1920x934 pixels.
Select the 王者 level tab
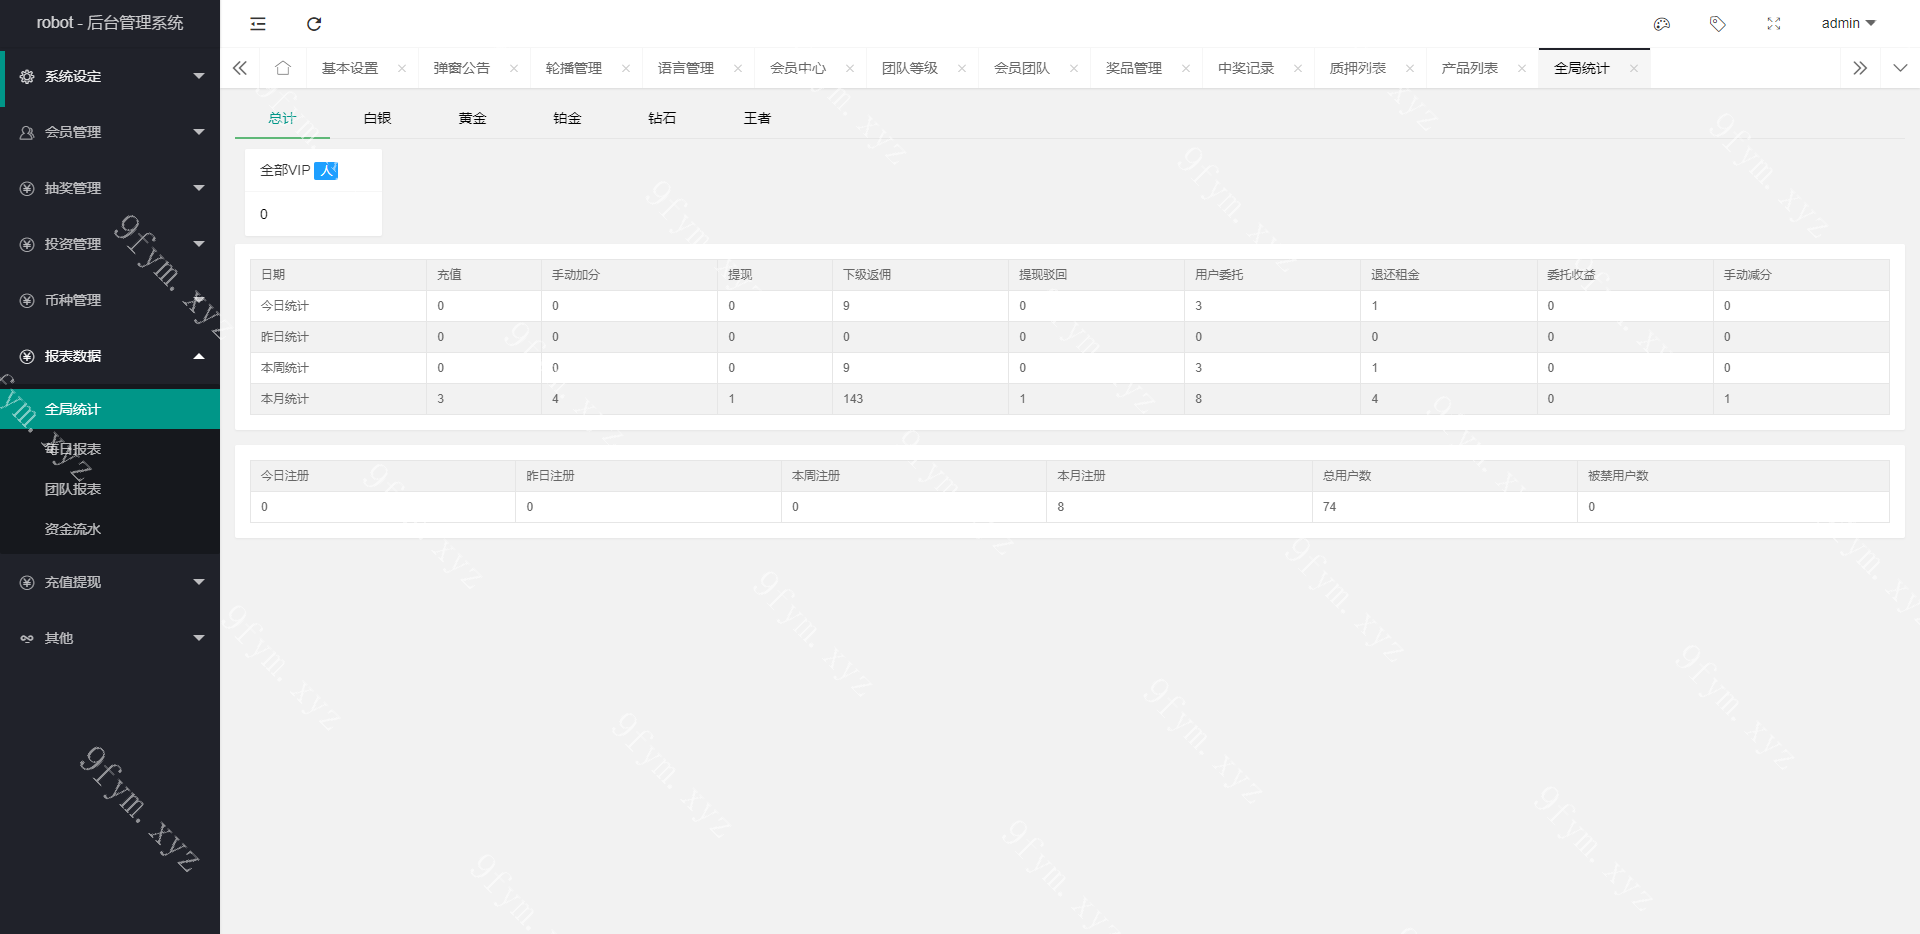coord(757,118)
